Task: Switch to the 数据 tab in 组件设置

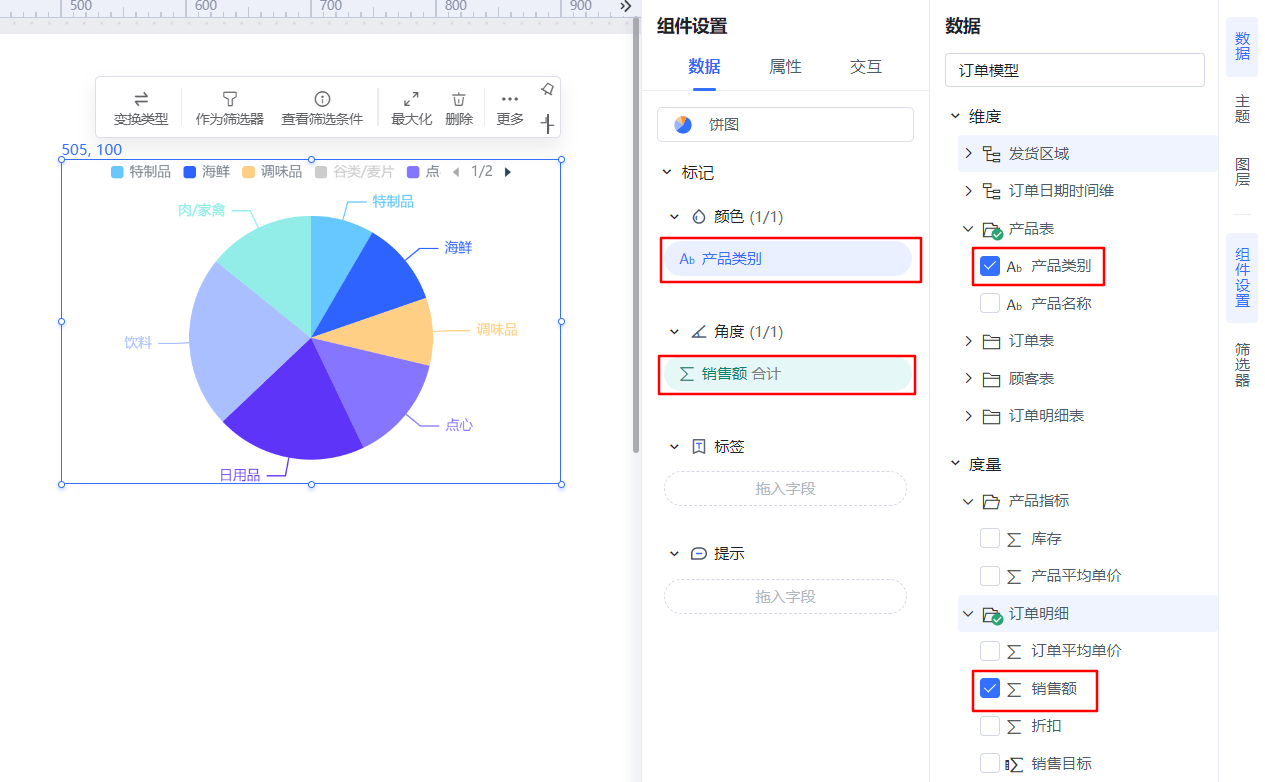Action: click(704, 67)
